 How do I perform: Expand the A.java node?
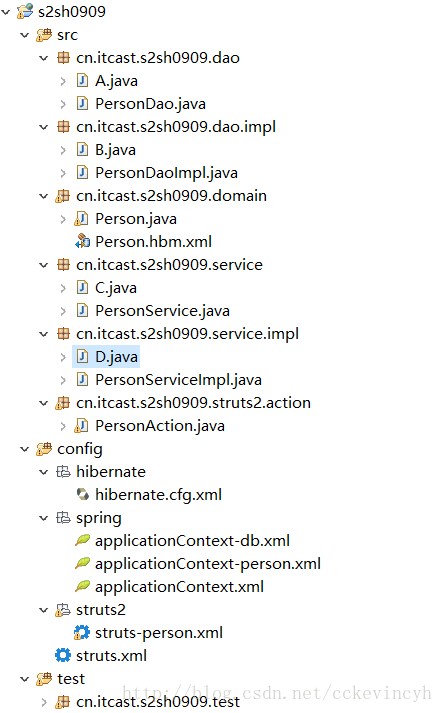[x=63, y=81]
